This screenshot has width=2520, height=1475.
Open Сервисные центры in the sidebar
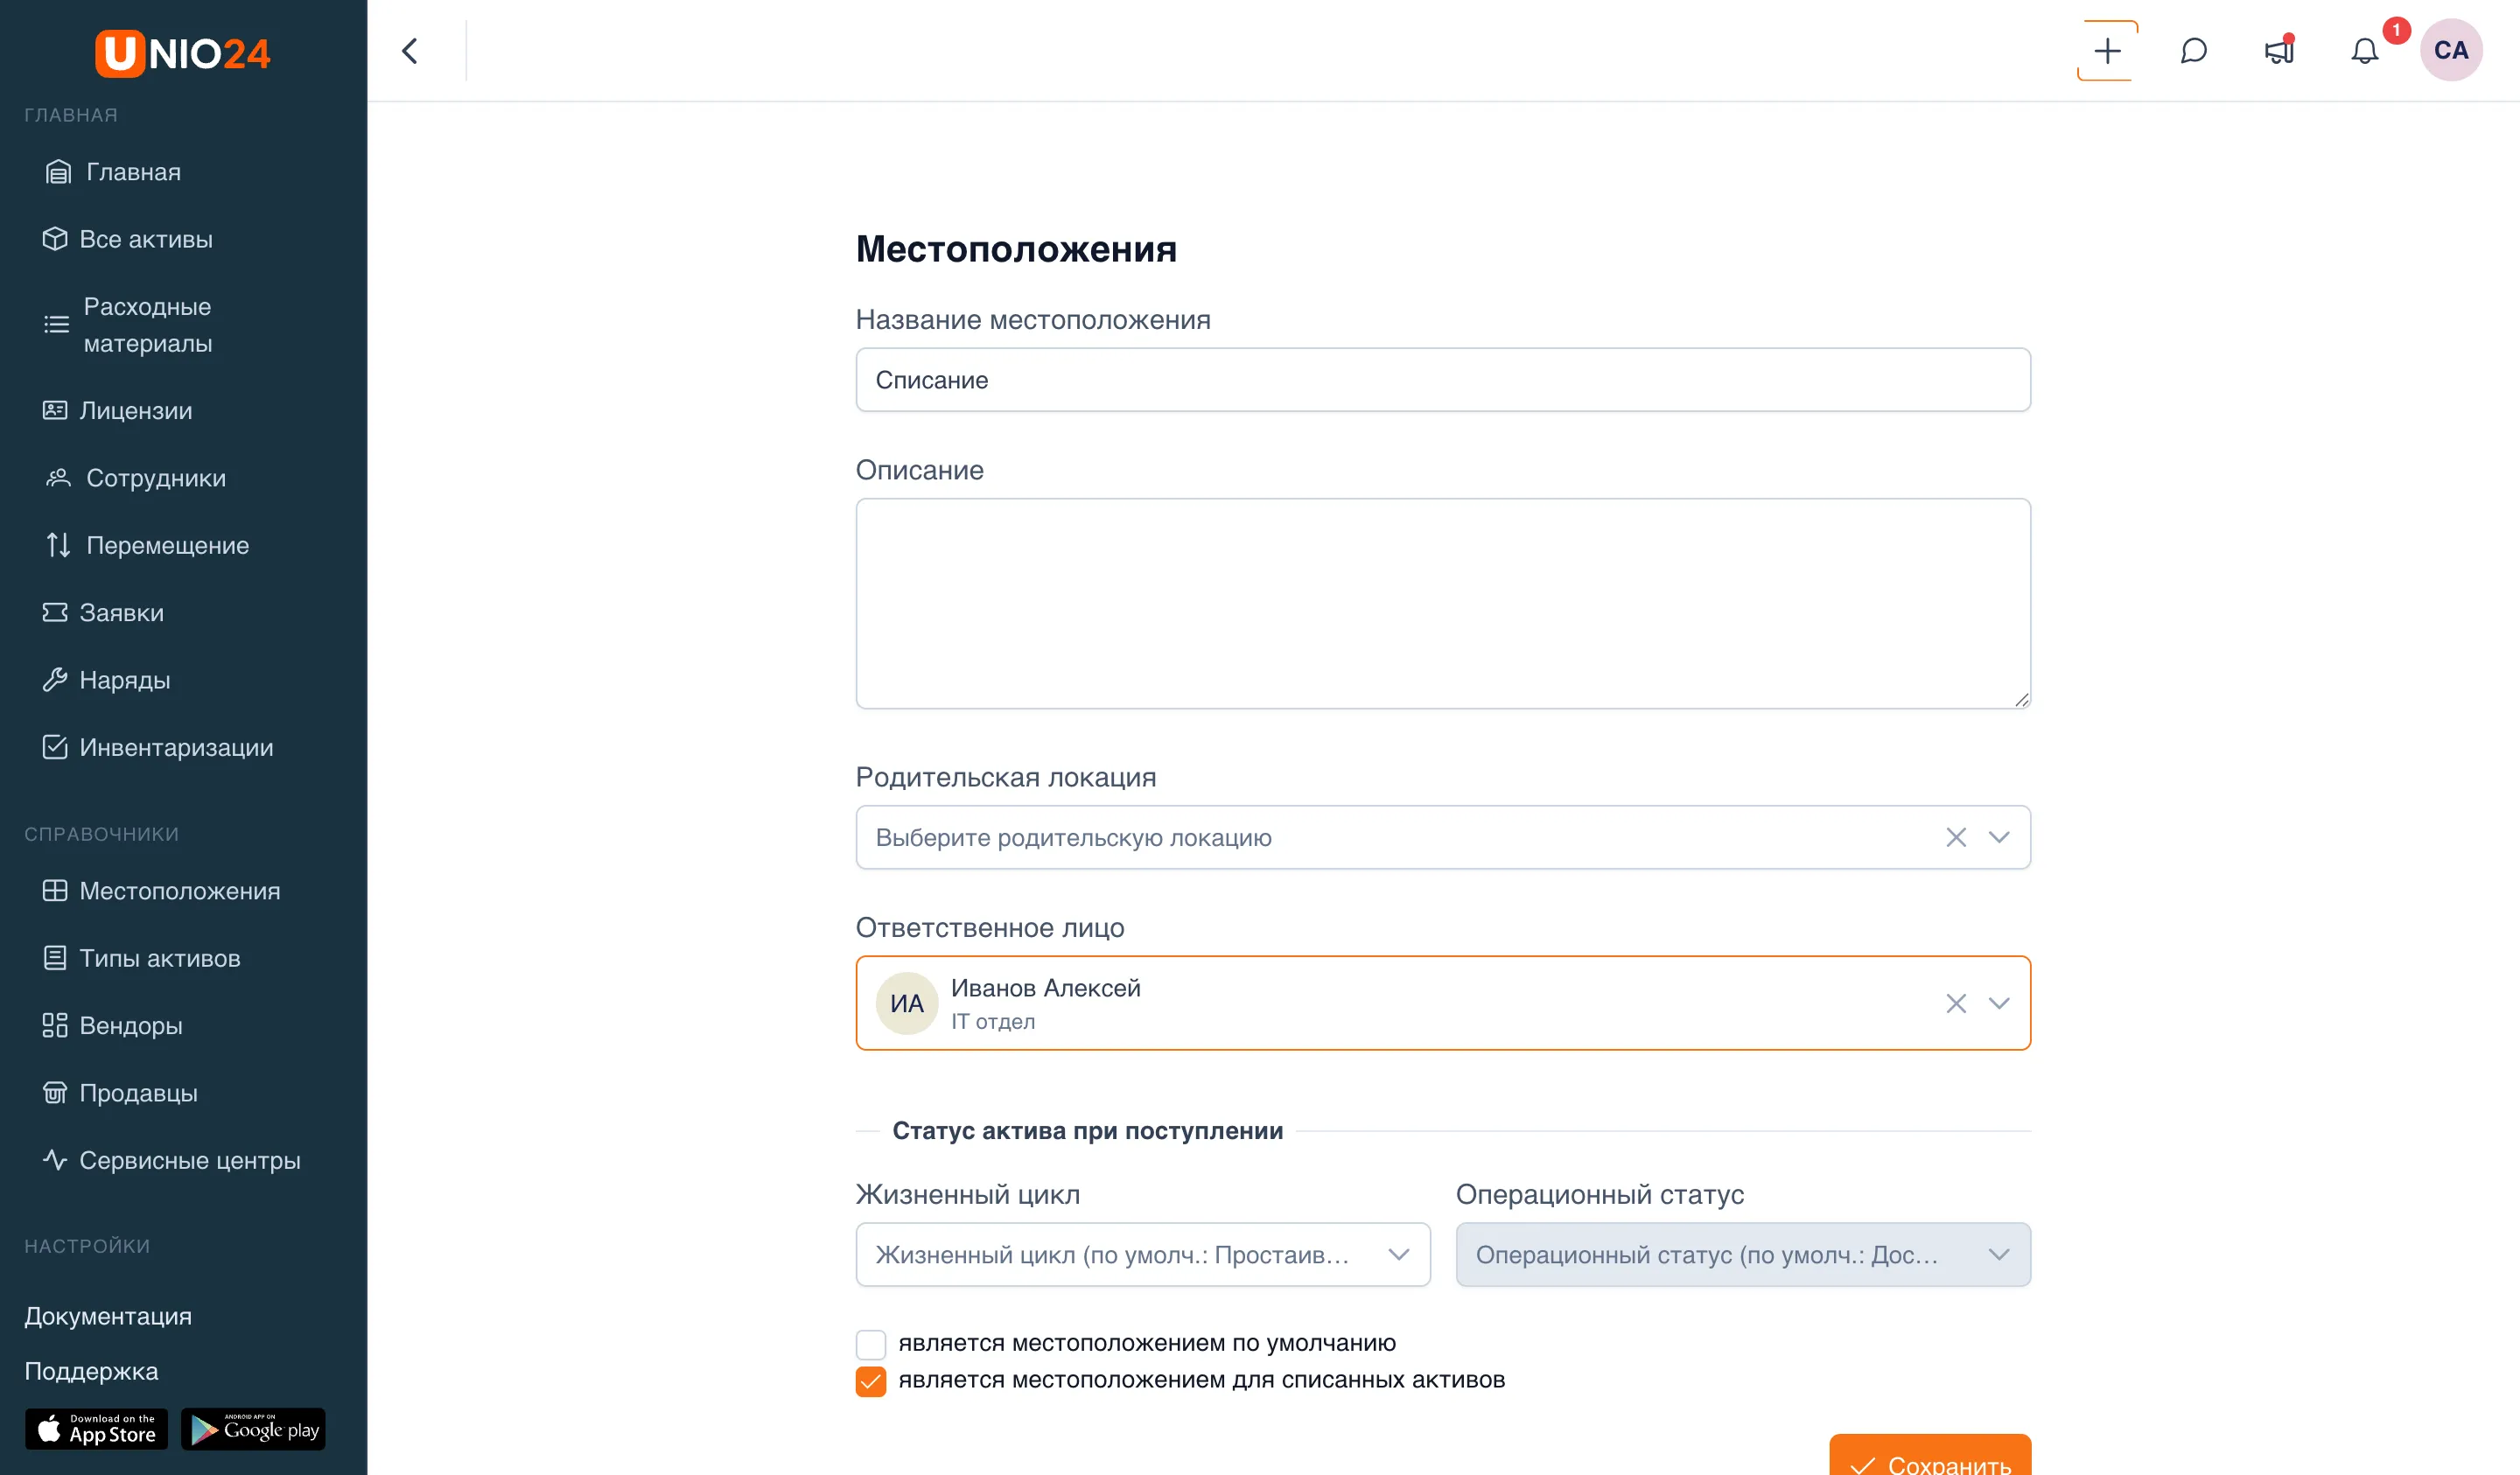[190, 1160]
